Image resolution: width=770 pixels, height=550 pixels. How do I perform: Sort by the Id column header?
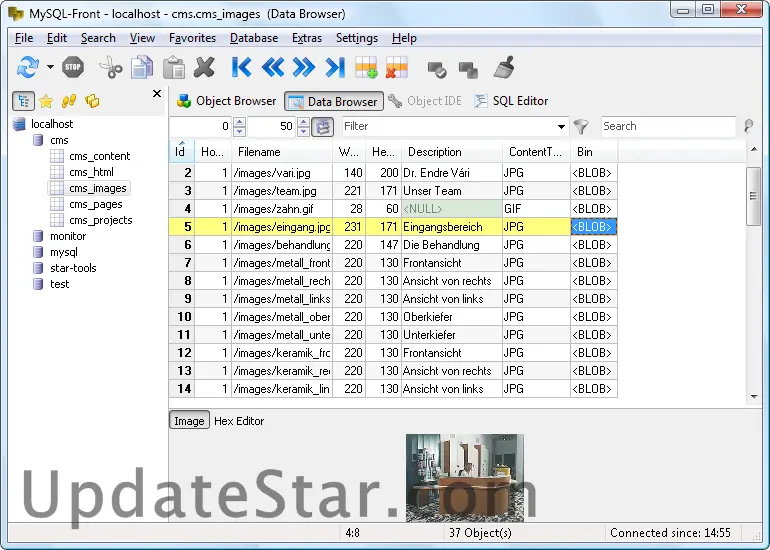[x=182, y=152]
